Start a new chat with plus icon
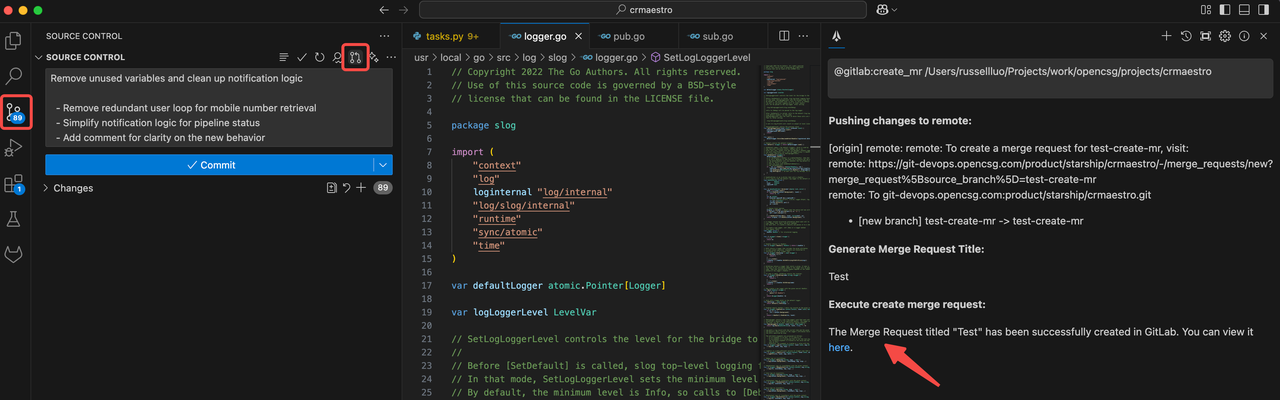Screen dimensions: 1280x400 [x=1165, y=36]
